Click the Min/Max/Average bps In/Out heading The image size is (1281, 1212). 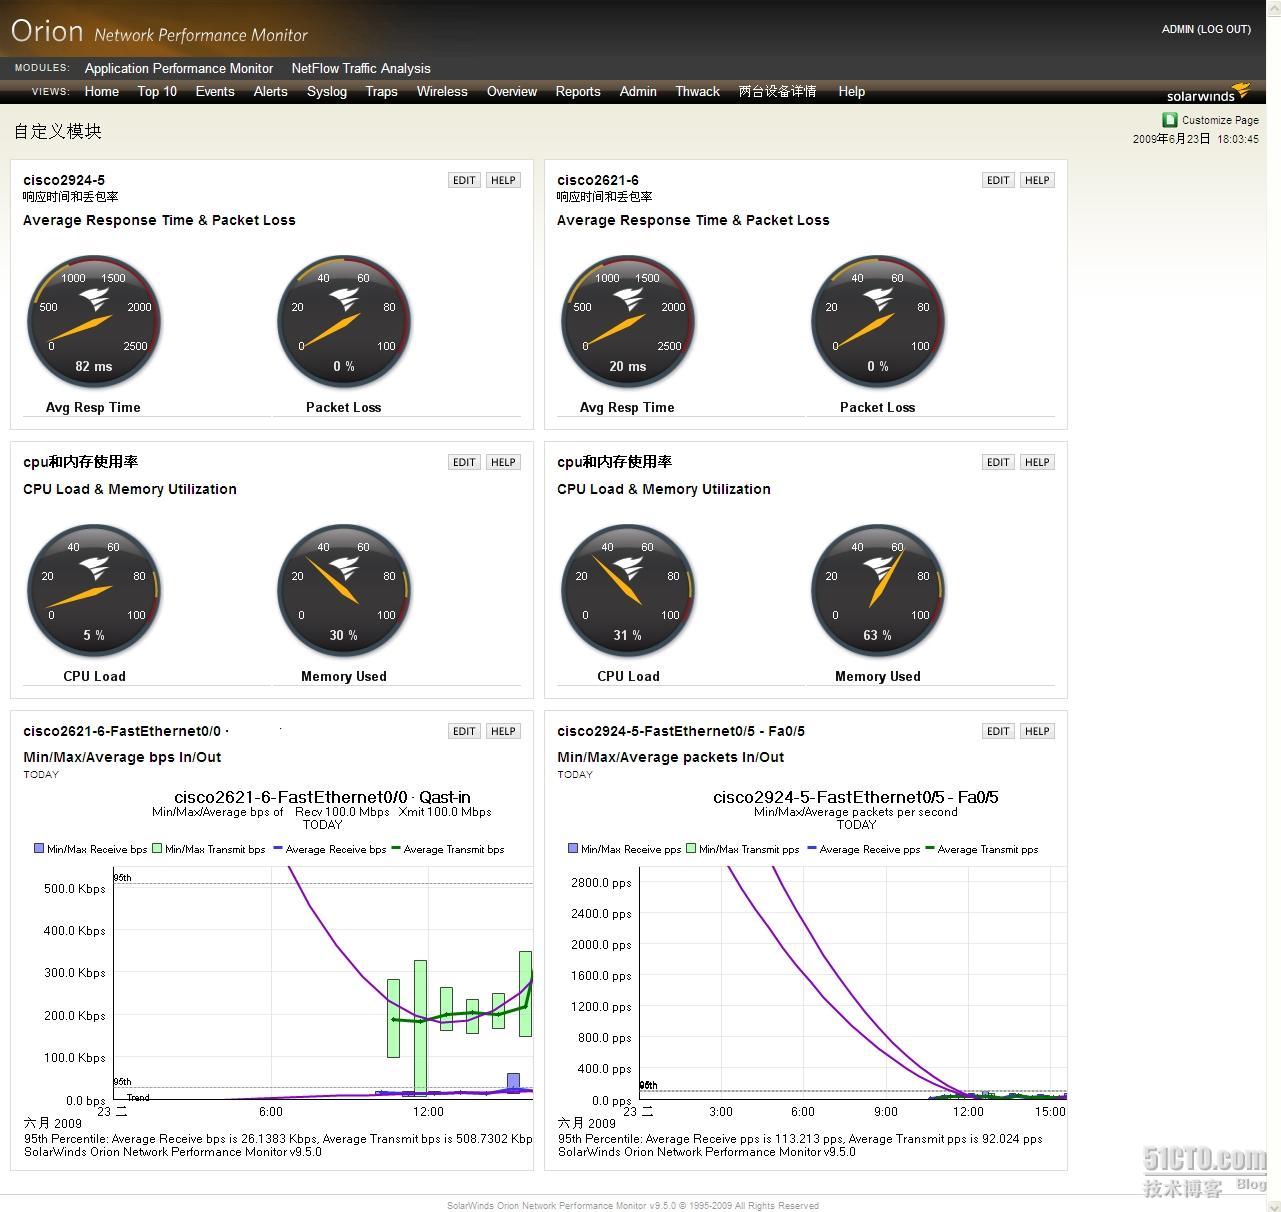122,757
